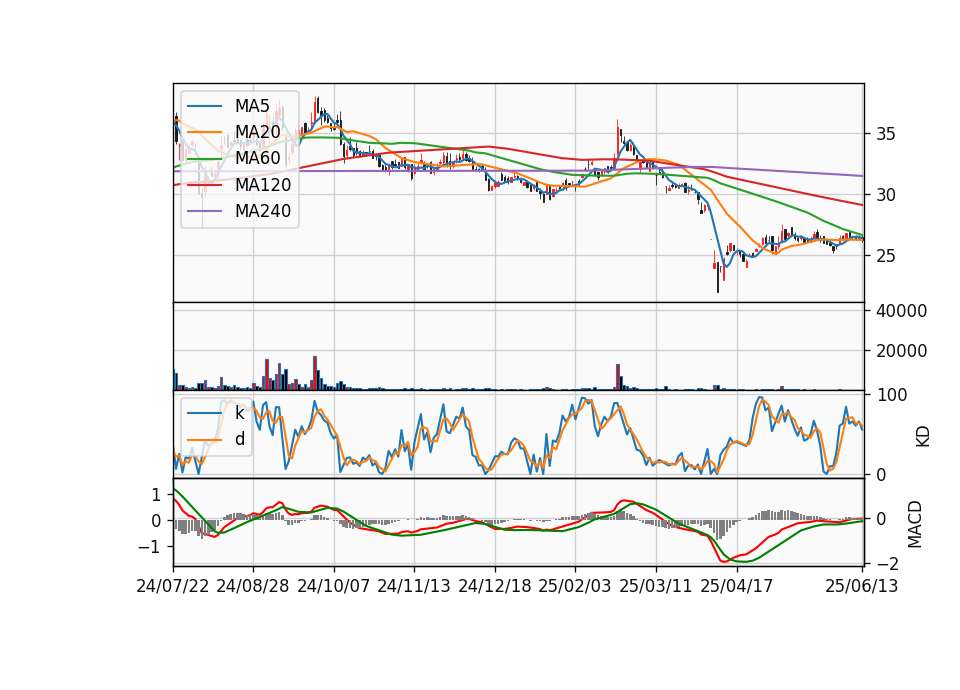Click the x-axis date 25/04/17
This screenshot has width=960, height=690.
point(737,586)
